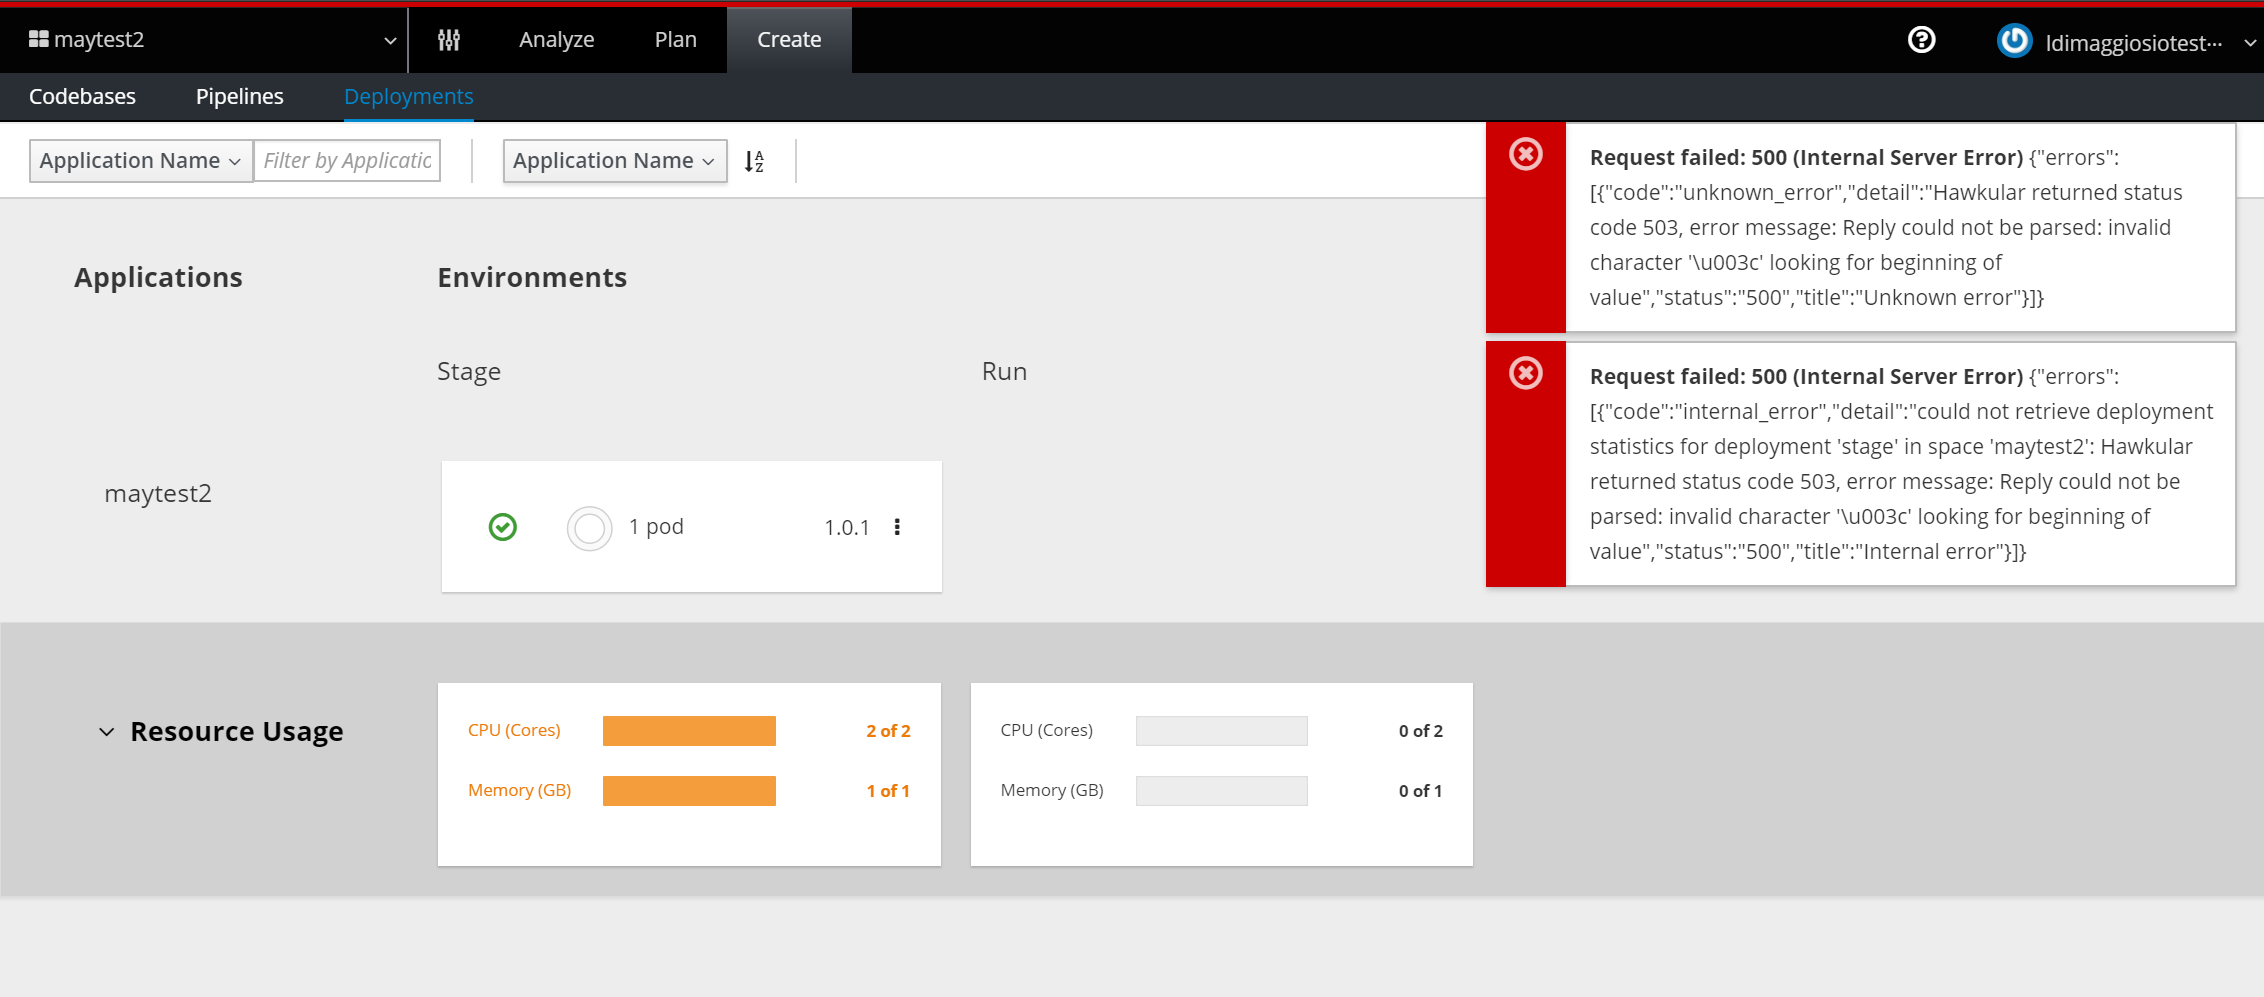Switch to the Pipelines tab
The width and height of the screenshot is (2264, 997).
239,96
